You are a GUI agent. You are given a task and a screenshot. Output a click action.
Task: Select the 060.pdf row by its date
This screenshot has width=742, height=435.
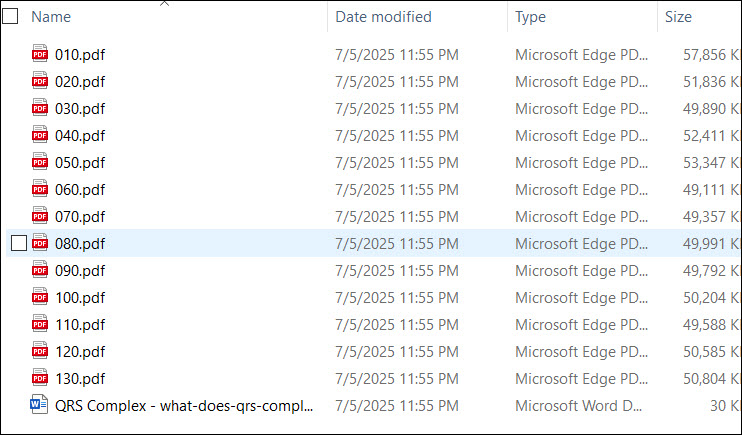pyautogui.click(x=397, y=189)
